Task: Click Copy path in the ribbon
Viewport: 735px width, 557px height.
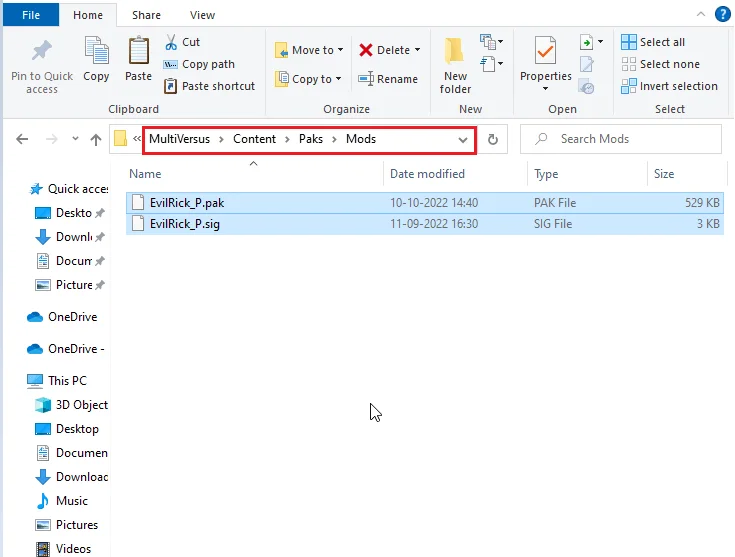Action: 199,64
